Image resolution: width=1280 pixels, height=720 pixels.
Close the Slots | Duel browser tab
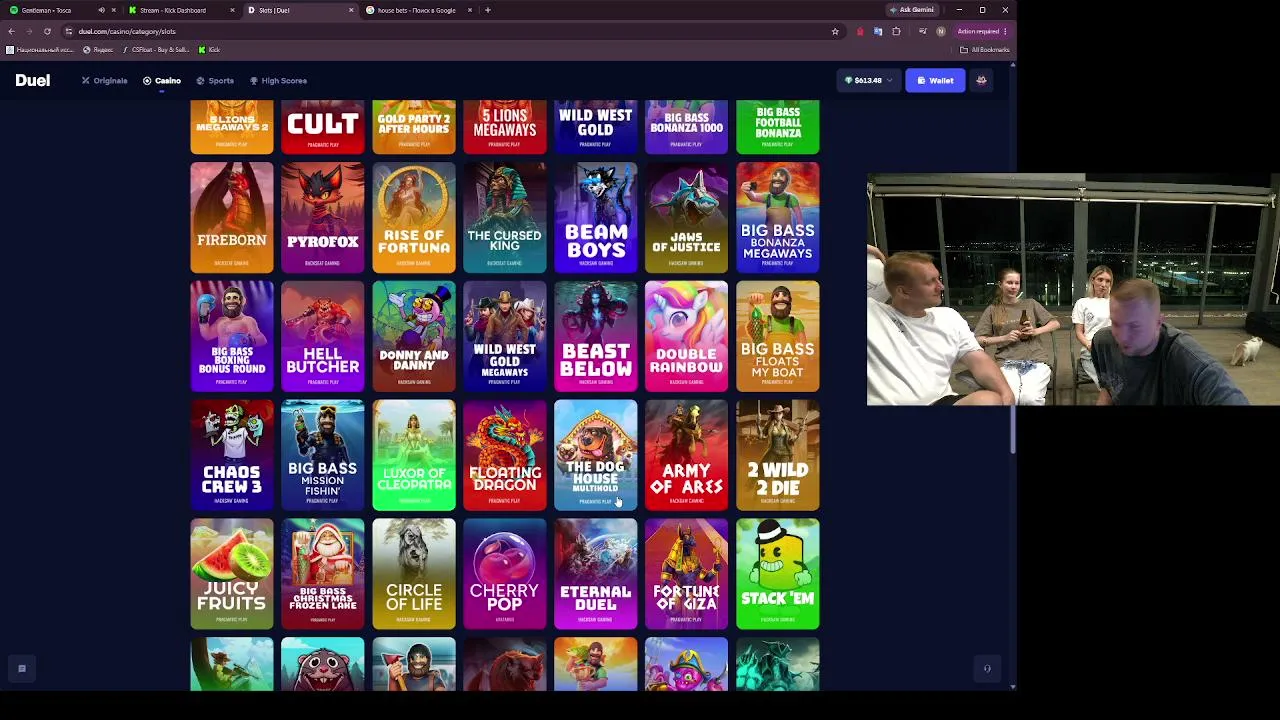click(351, 10)
